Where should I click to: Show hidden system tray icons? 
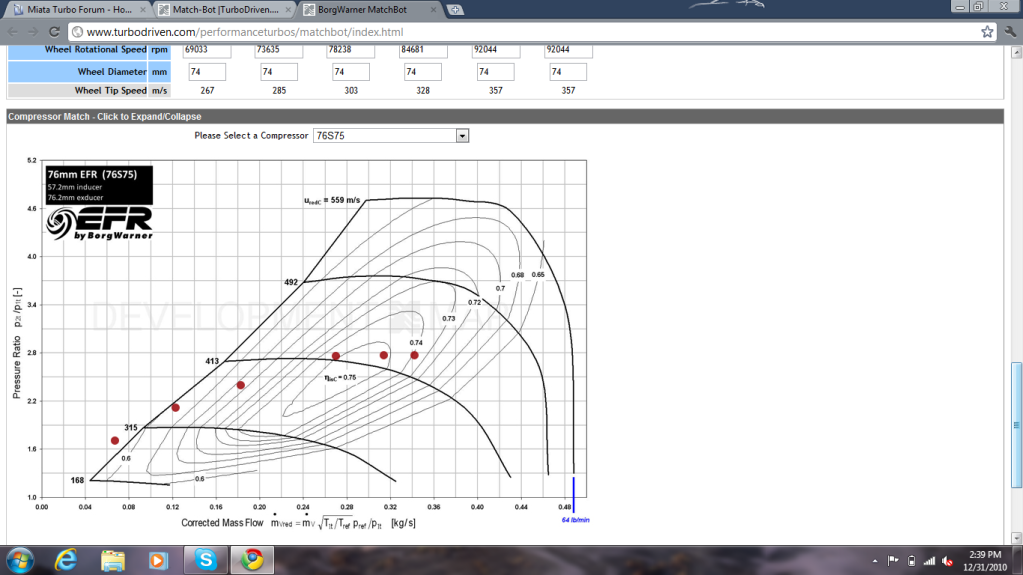tap(877, 560)
